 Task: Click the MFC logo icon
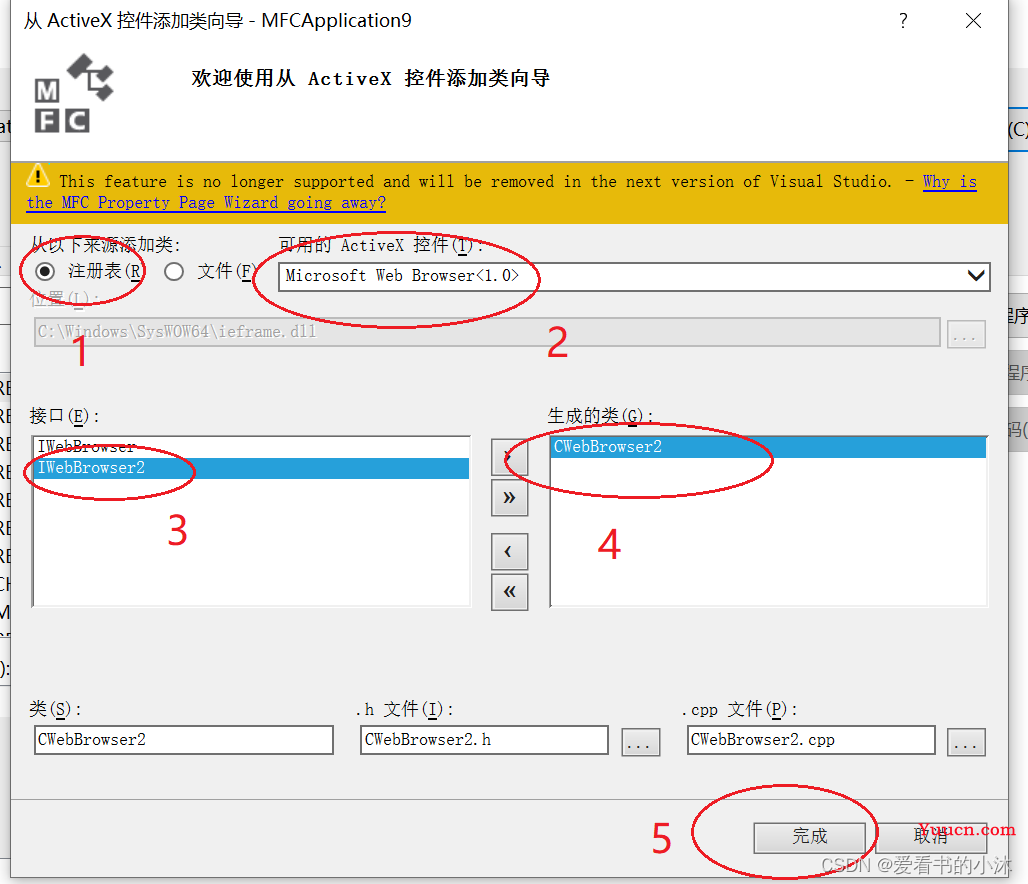(x=74, y=93)
